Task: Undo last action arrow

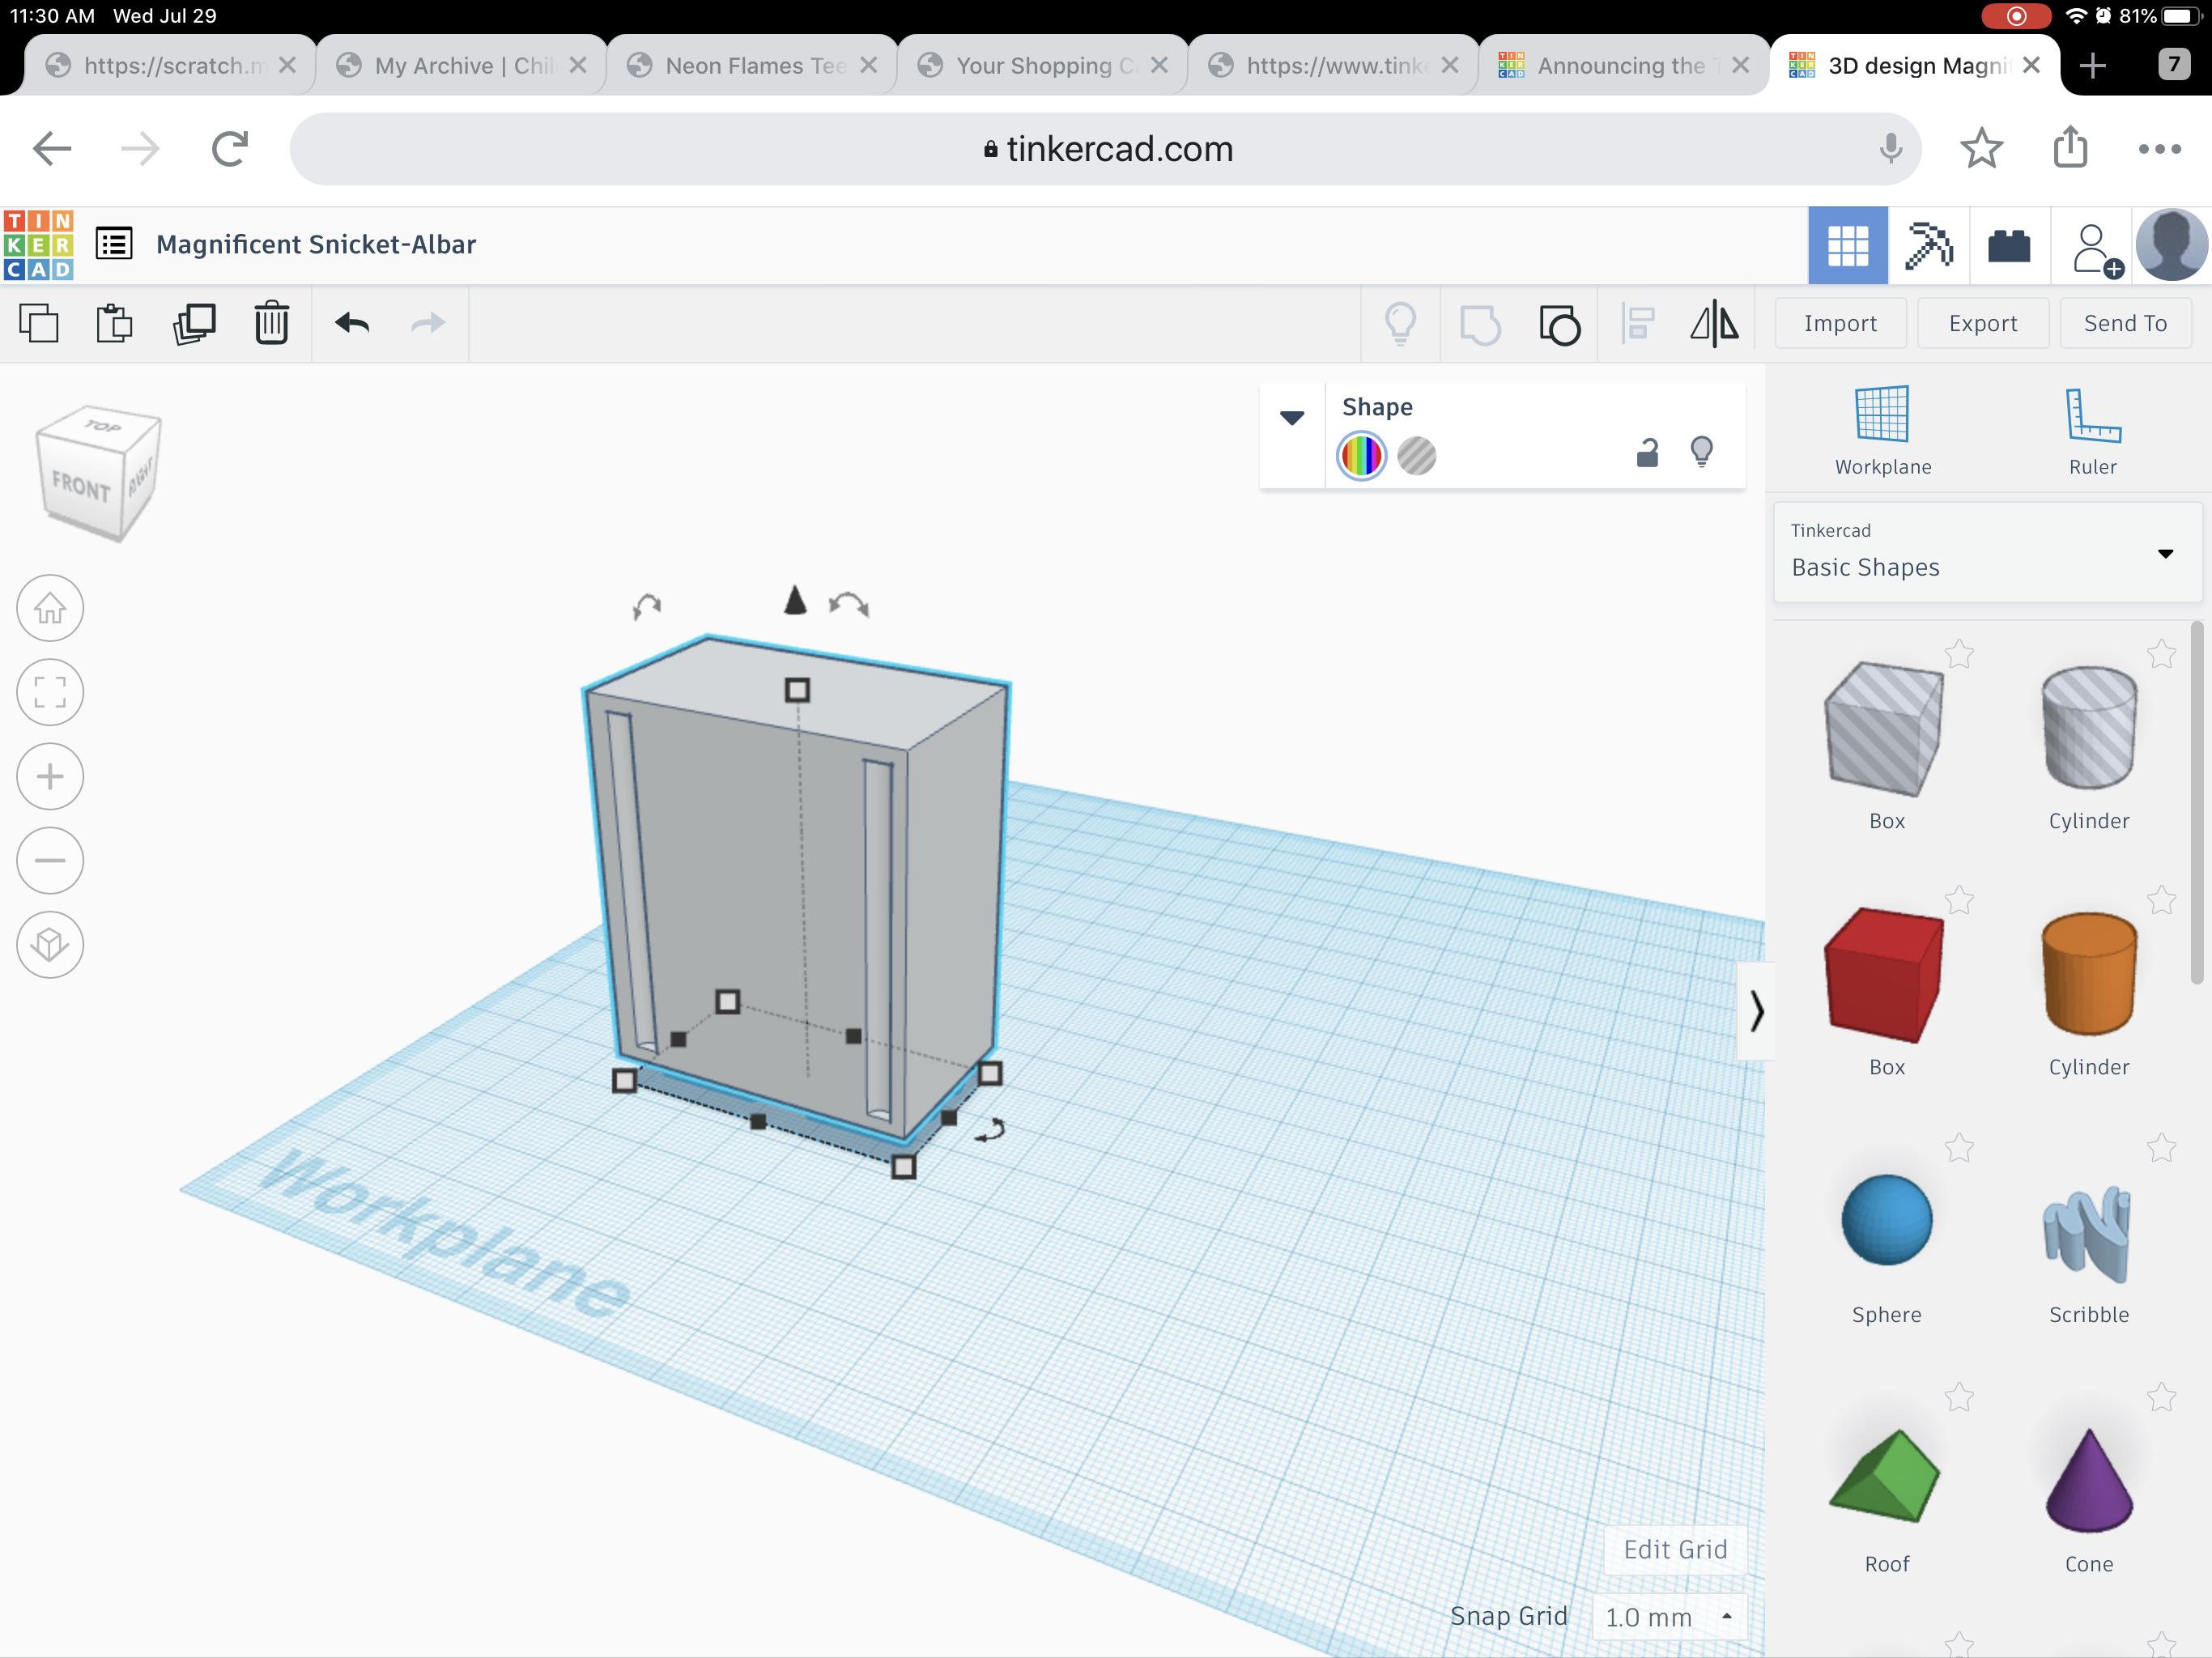Action: (x=352, y=323)
